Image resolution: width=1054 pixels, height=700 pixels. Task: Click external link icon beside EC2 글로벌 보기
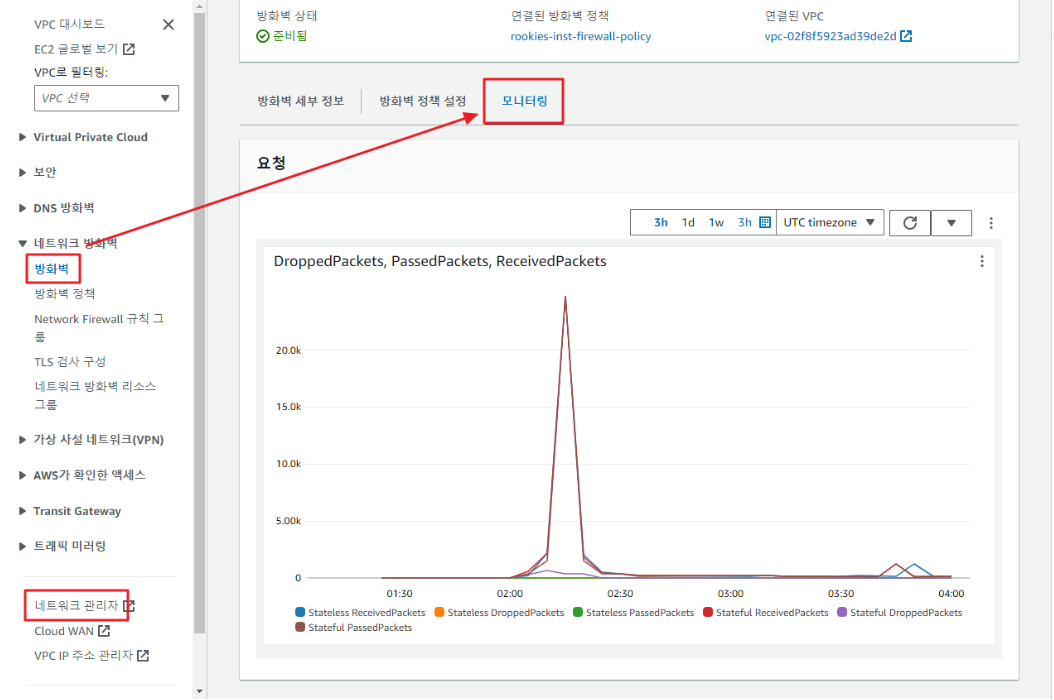coord(129,48)
